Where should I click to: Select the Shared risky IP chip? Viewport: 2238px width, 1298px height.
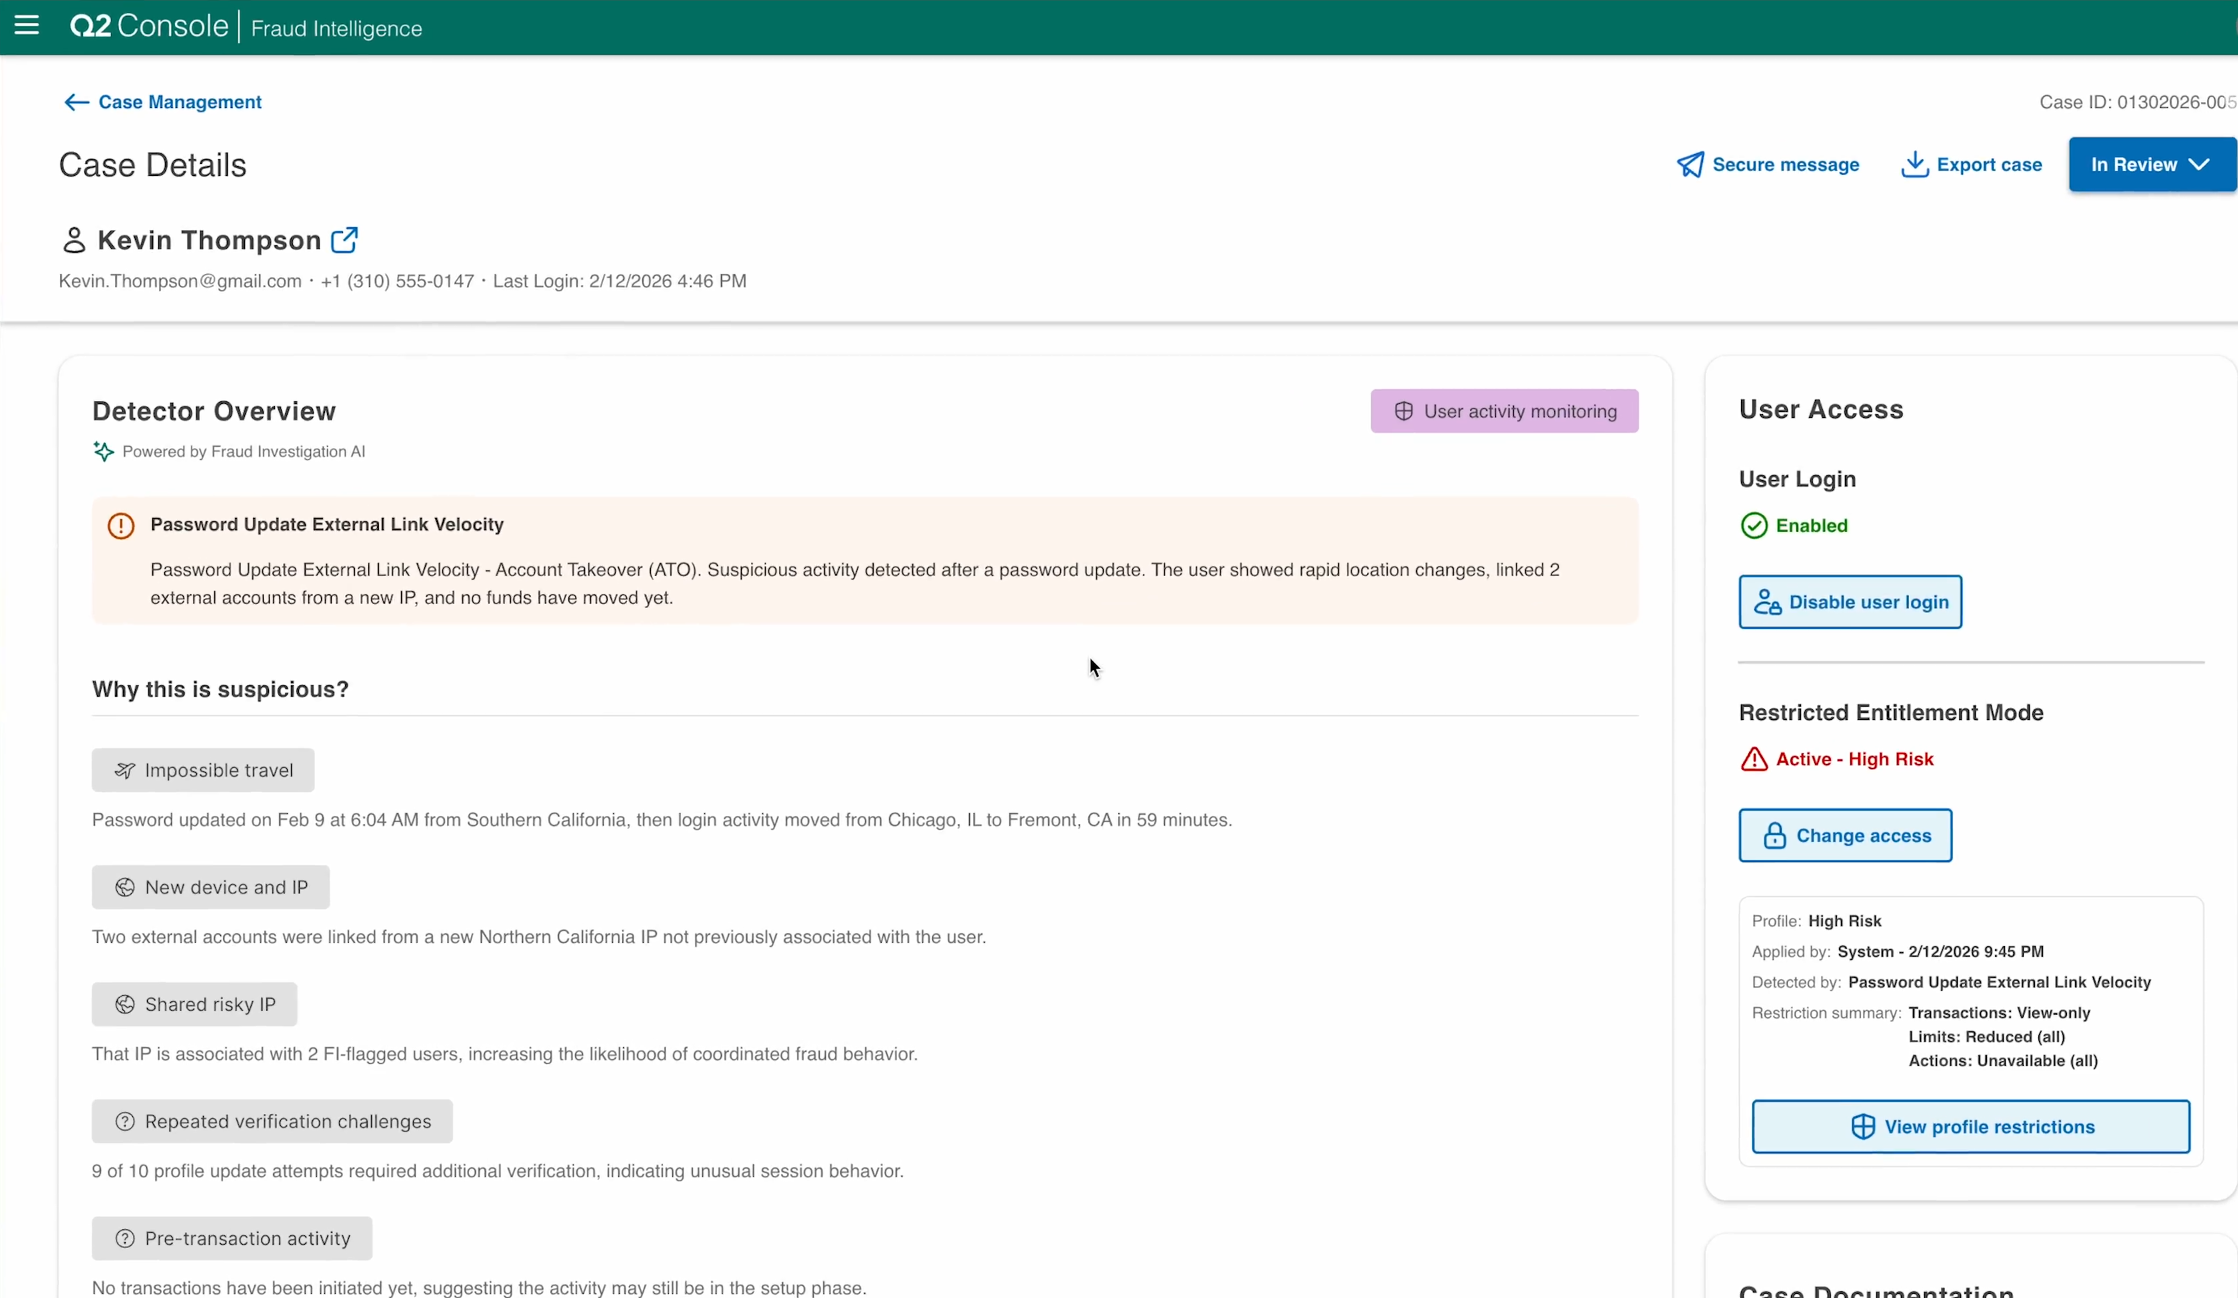(195, 1004)
